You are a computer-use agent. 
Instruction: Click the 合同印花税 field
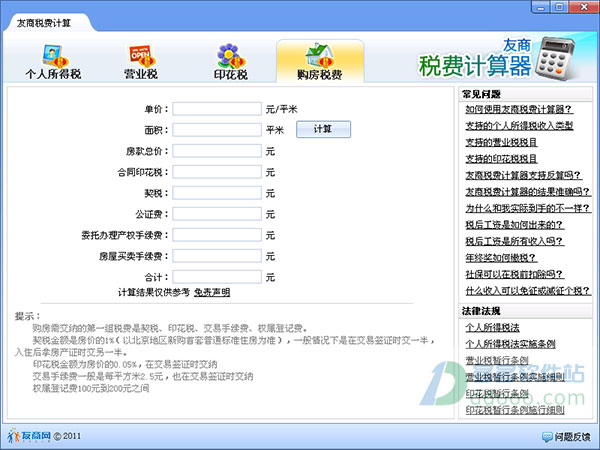pyautogui.click(x=217, y=172)
